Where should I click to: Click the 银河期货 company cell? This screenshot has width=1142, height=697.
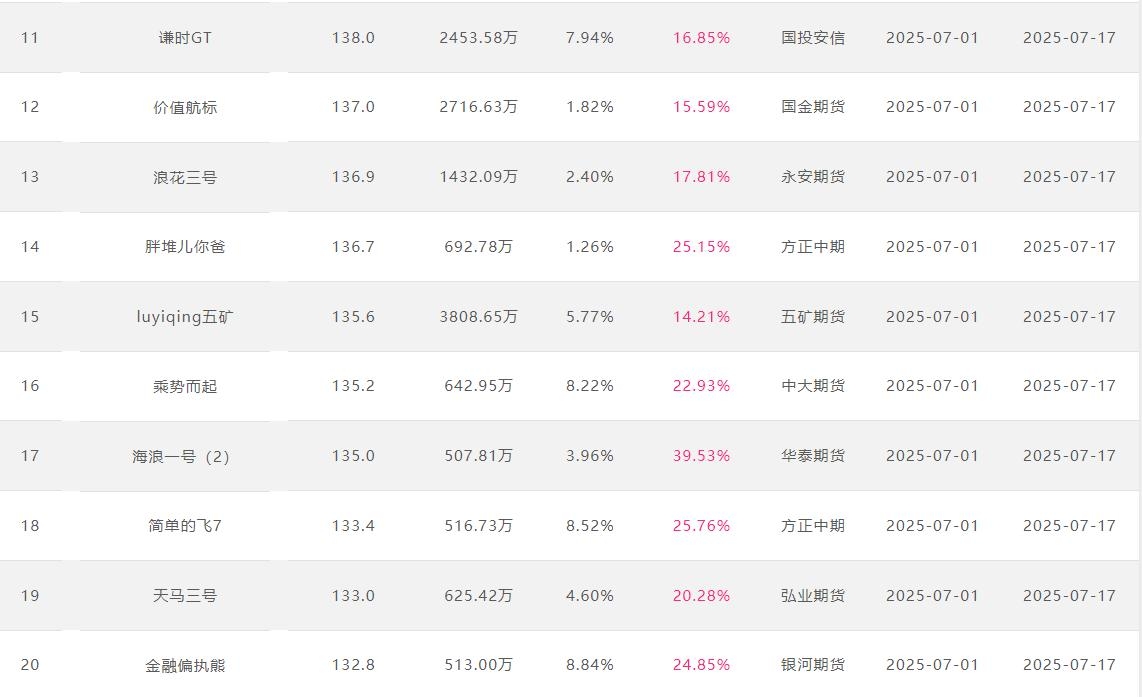click(813, 665)
